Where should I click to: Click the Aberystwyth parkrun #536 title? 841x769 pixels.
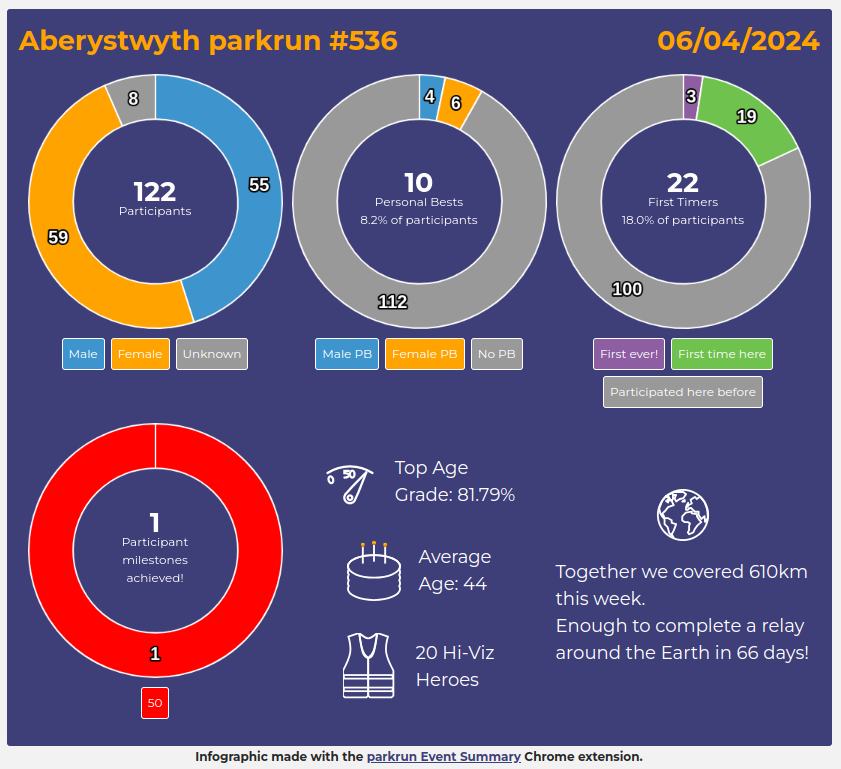tap(208, 41)
